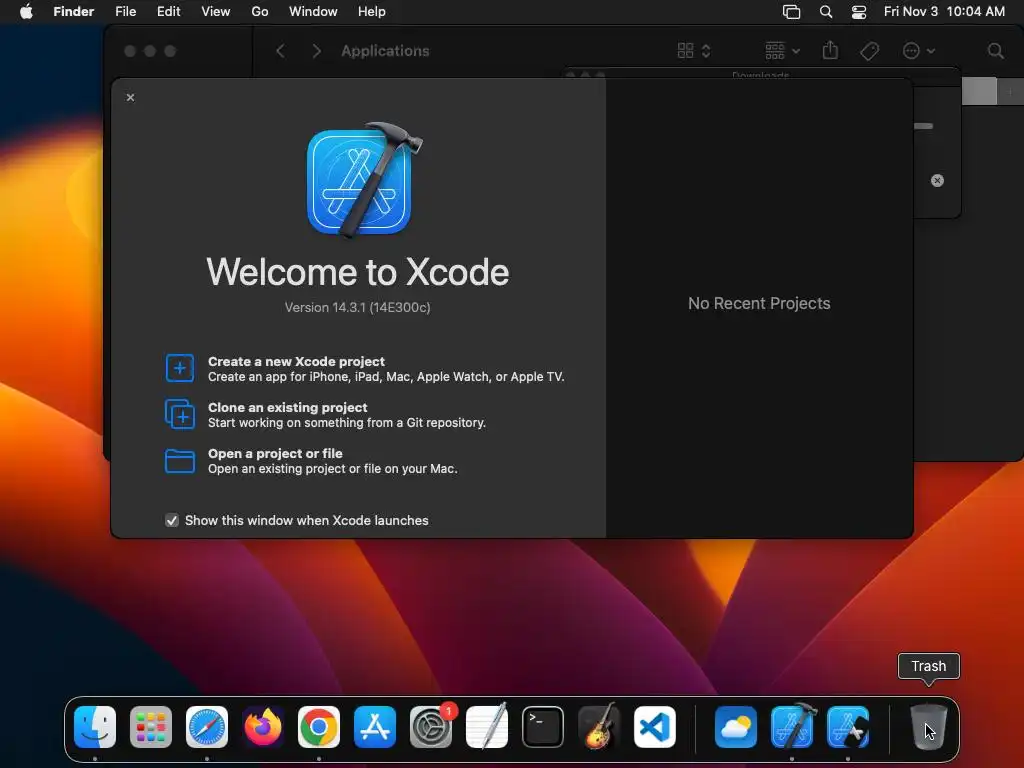Switch icon view mode in Finder toolbar
Screen dimensions: 1024x768
point(694,51)
